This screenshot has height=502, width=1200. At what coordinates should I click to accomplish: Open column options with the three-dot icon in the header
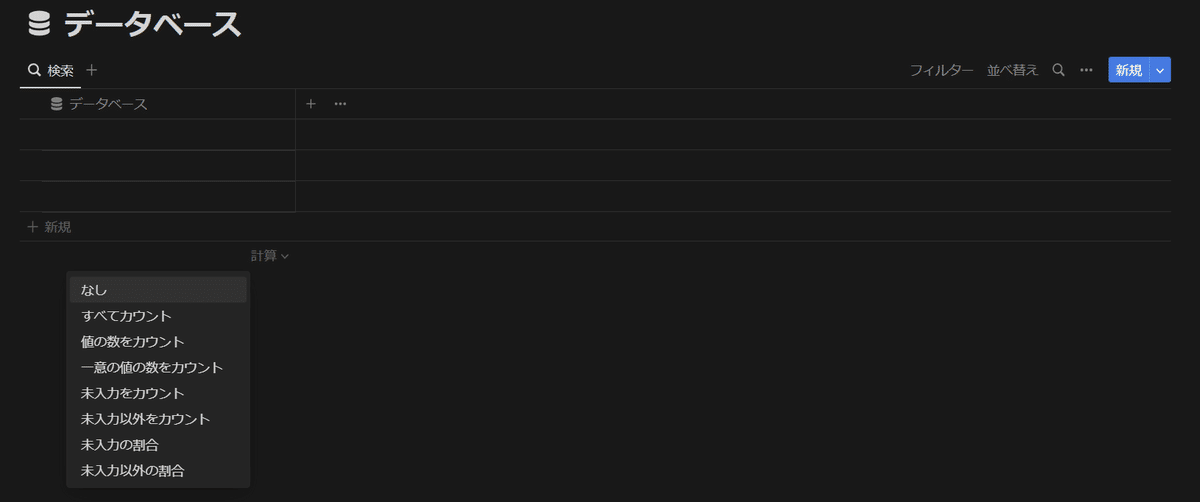pos(340,104)
